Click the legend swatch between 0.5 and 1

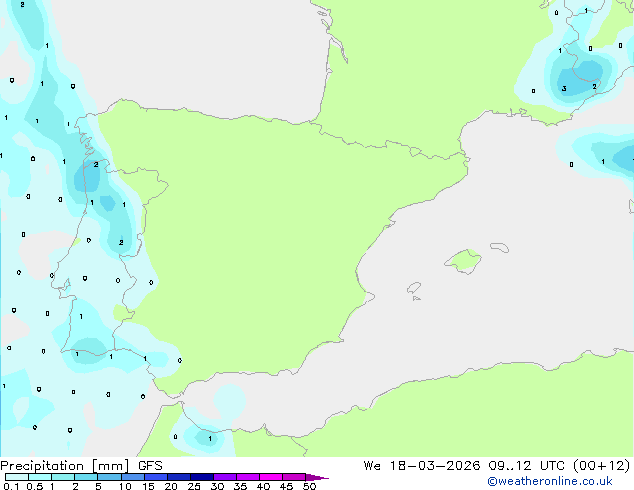click(x=40, y=477)
